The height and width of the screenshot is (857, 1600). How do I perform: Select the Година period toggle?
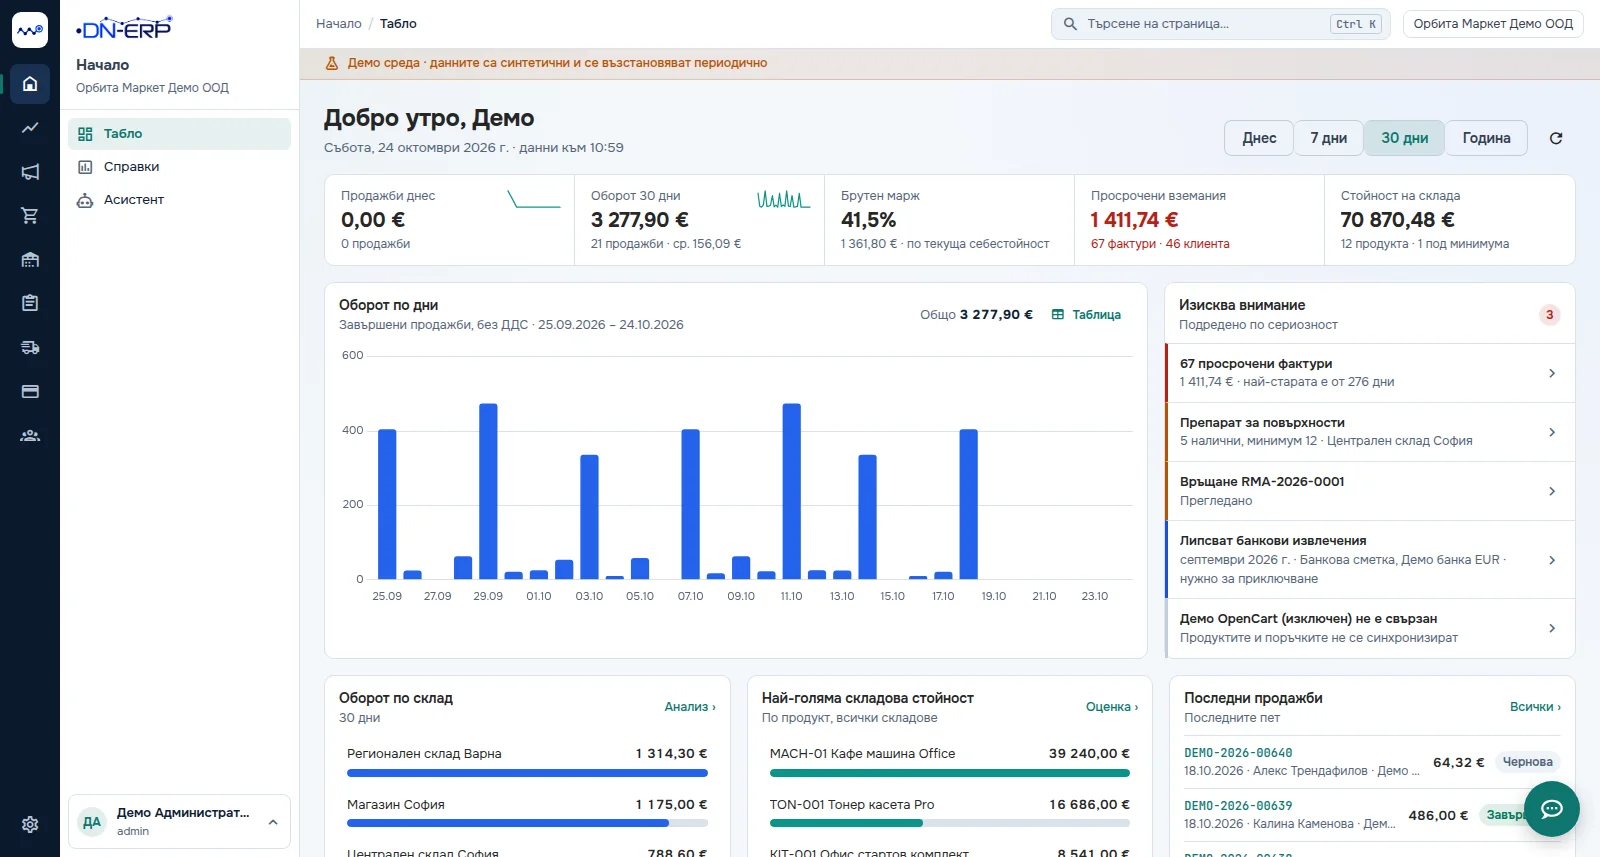tap(1486, 138)
